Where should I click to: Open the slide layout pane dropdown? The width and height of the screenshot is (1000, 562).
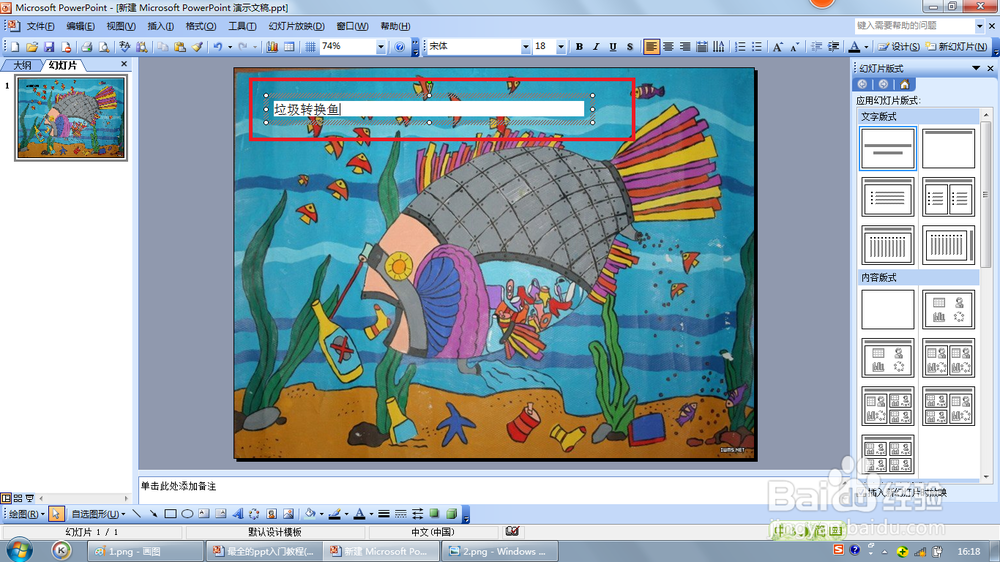(976, 68)
